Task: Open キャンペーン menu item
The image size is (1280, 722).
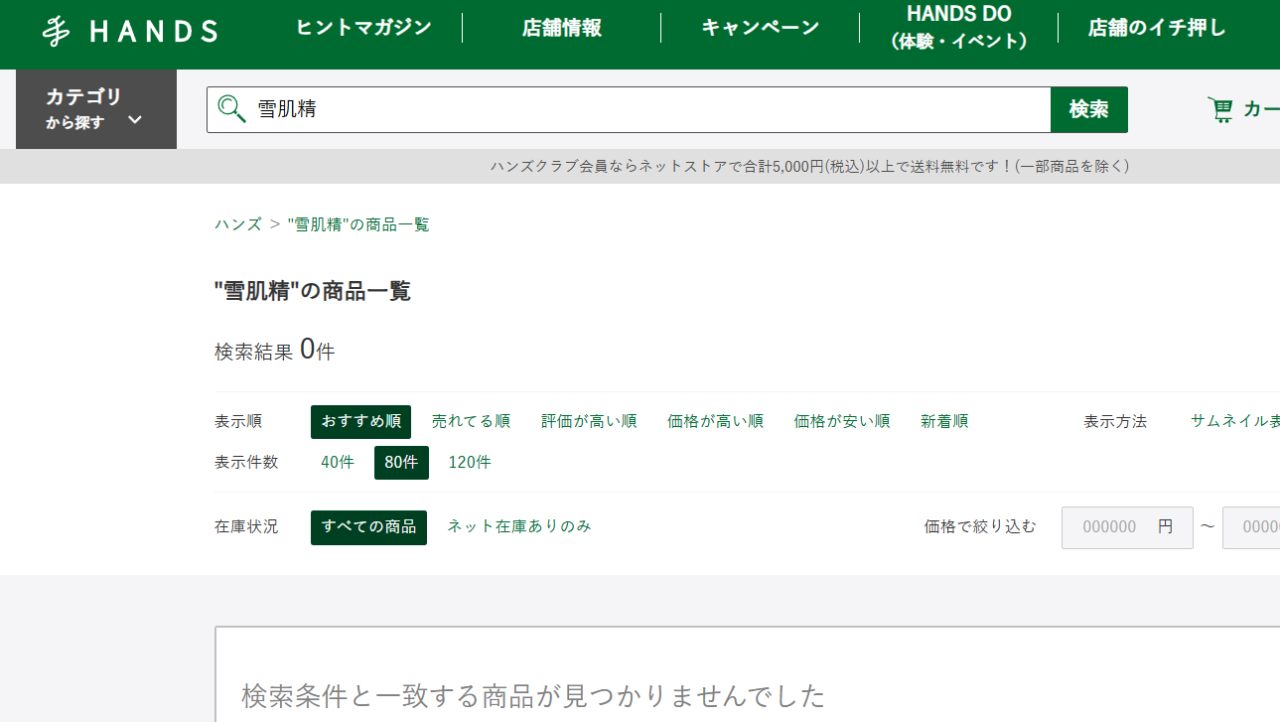Action: 760,28
